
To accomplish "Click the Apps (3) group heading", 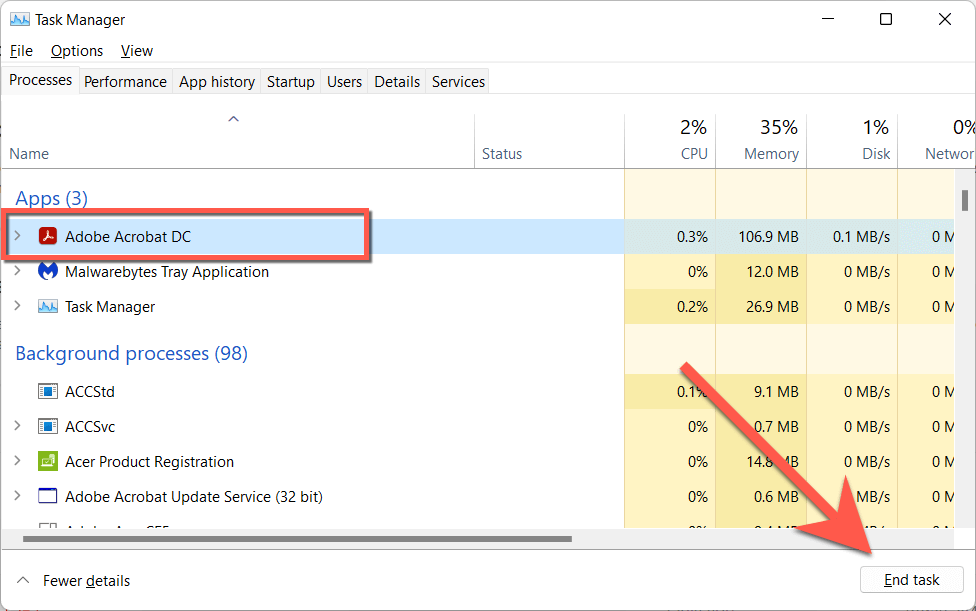I will coord(51,198).
